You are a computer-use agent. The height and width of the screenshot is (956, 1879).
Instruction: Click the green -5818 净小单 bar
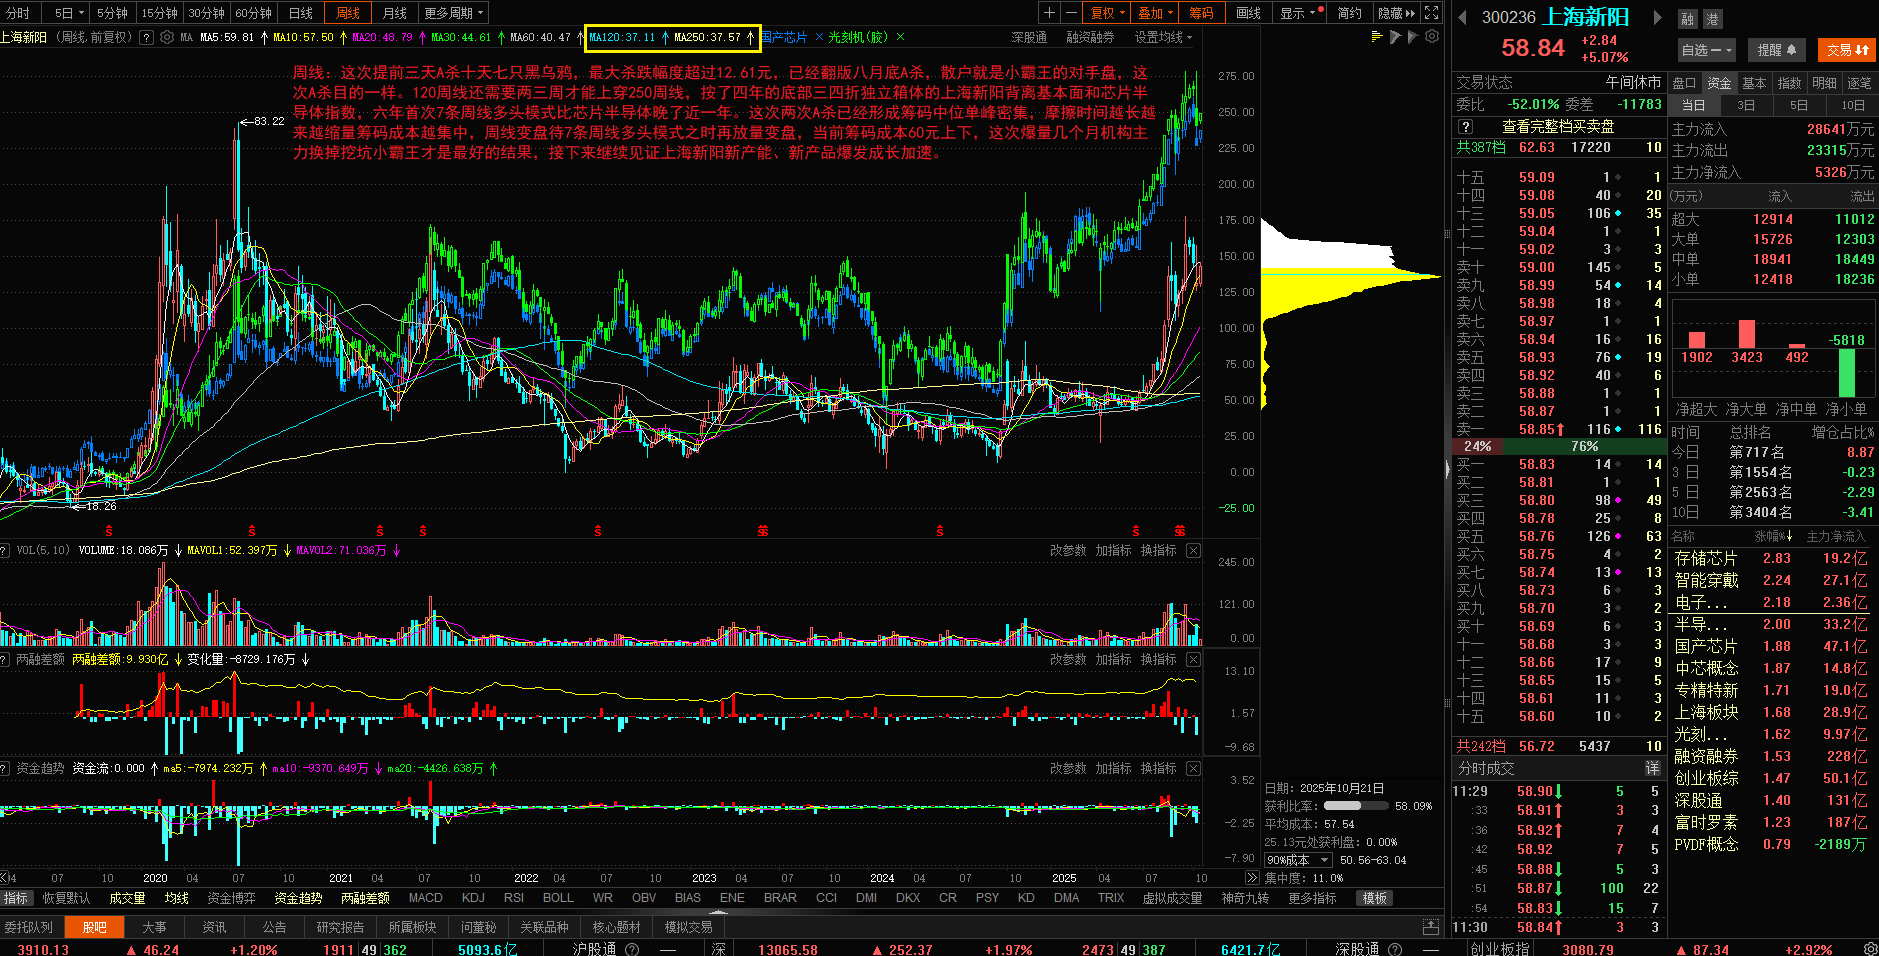point(1847,372)
